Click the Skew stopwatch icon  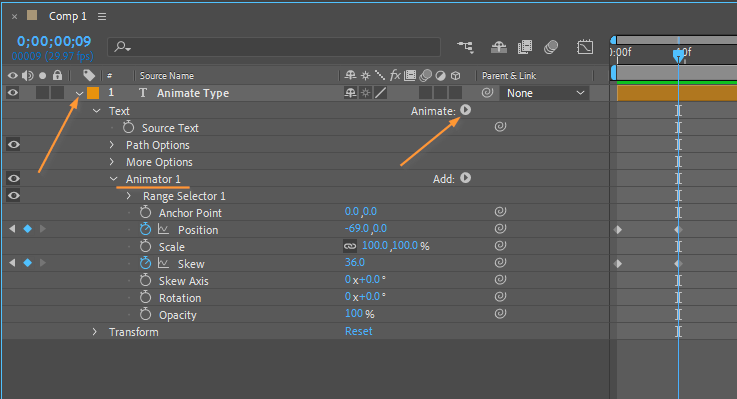click(x=145, y=263)
